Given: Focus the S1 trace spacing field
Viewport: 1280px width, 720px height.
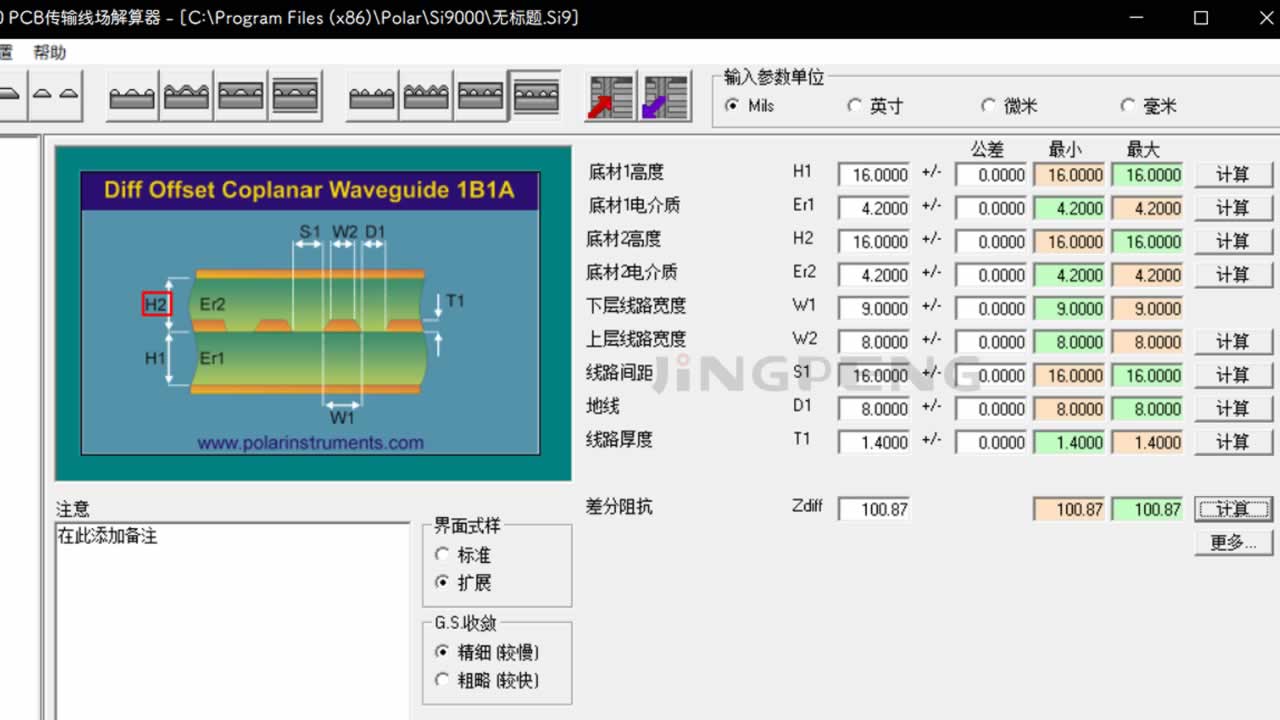Looking at the screenshot, I should [874, 376].
